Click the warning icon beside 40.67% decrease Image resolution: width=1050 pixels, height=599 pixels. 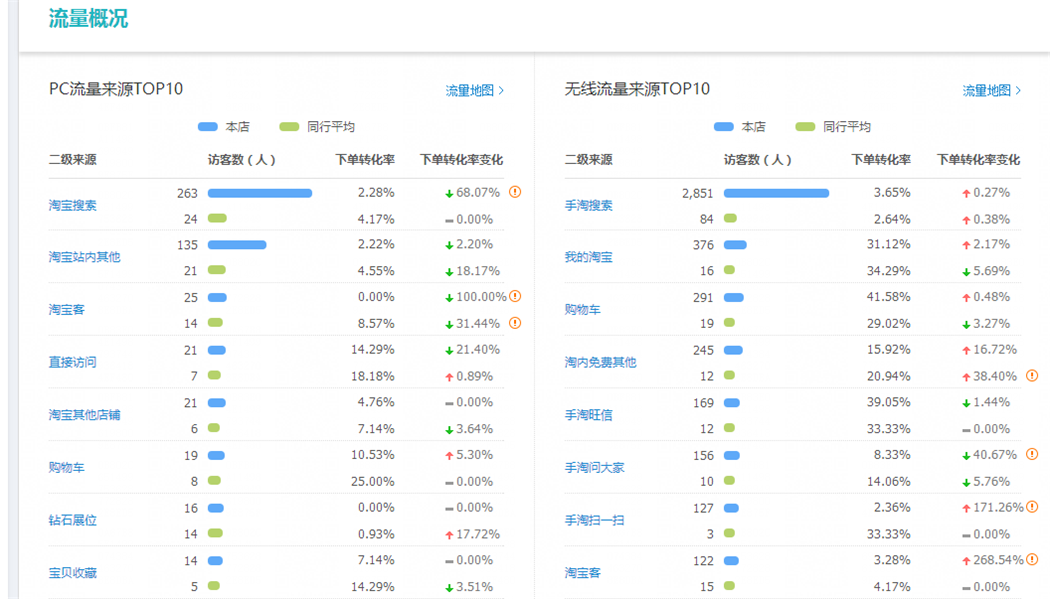pyautogui.click(x=1032, y=454)
